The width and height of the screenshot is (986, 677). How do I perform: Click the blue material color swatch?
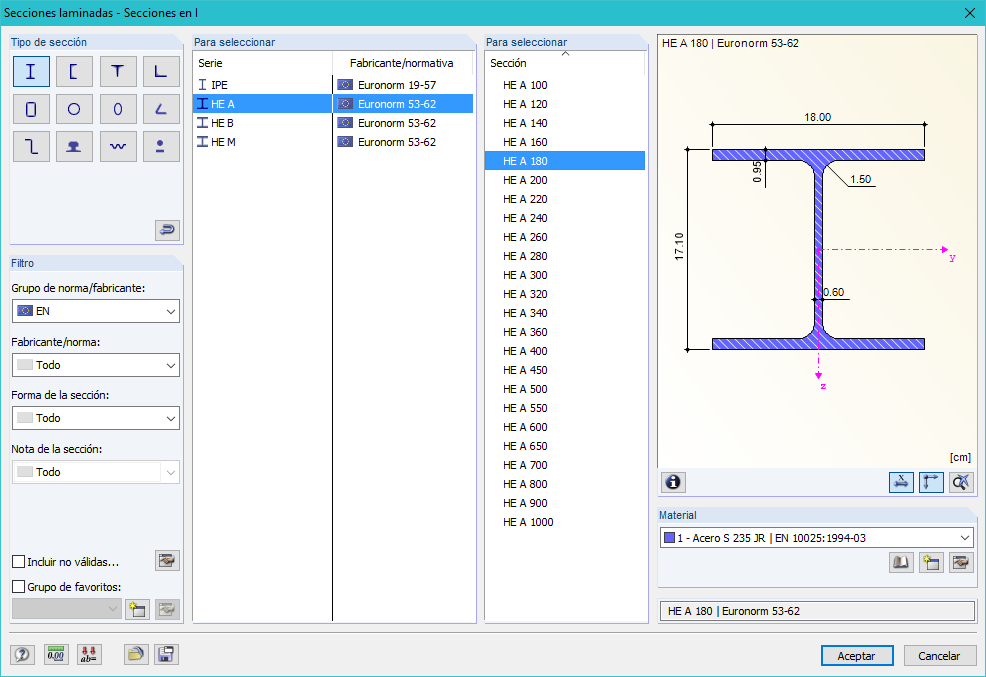(669, 538)
